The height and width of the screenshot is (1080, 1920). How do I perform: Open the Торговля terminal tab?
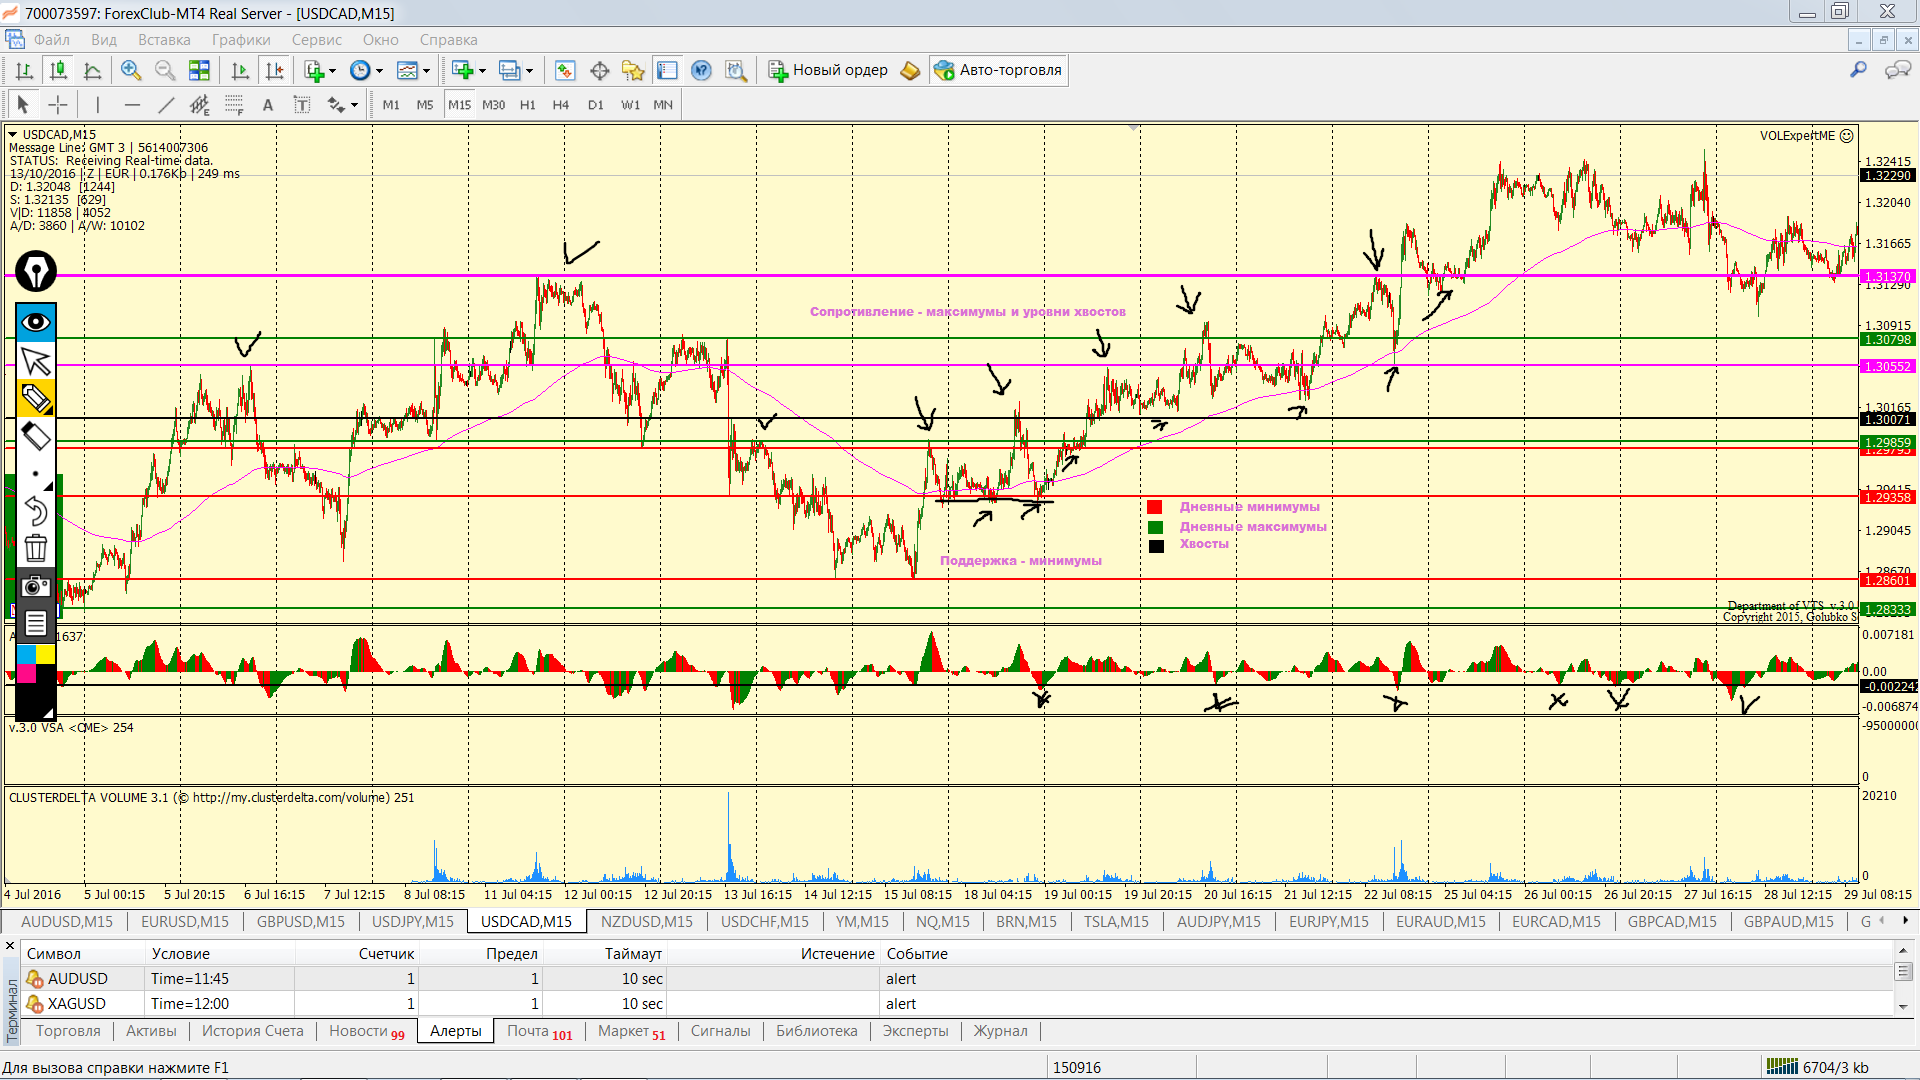(68, 1031)
